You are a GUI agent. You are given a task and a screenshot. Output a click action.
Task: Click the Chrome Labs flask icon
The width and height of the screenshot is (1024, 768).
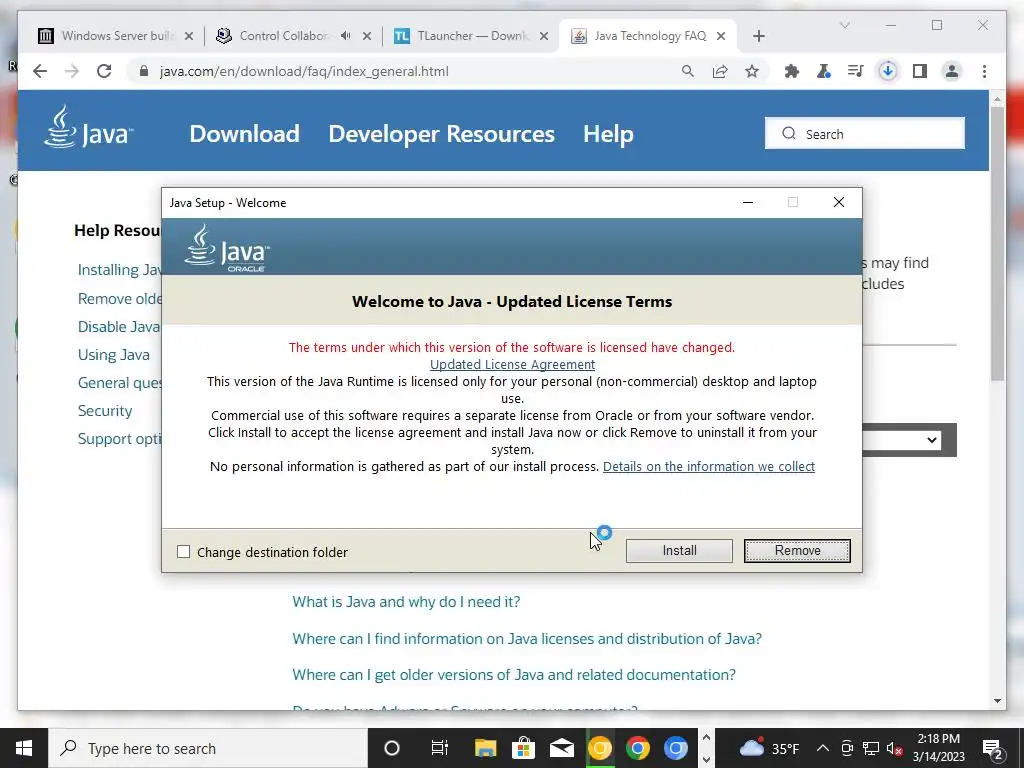coord(824,71)
